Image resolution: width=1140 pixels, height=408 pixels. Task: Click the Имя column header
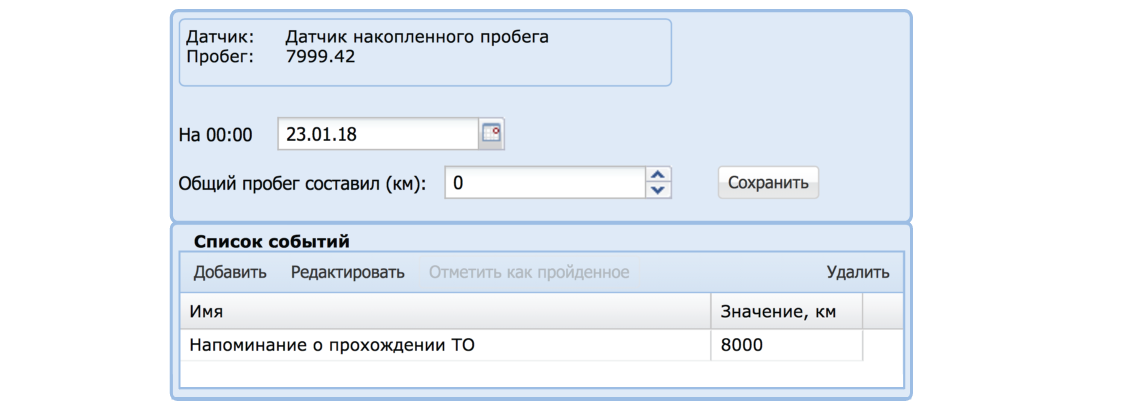pyautogui.click(x=206, y=312)
